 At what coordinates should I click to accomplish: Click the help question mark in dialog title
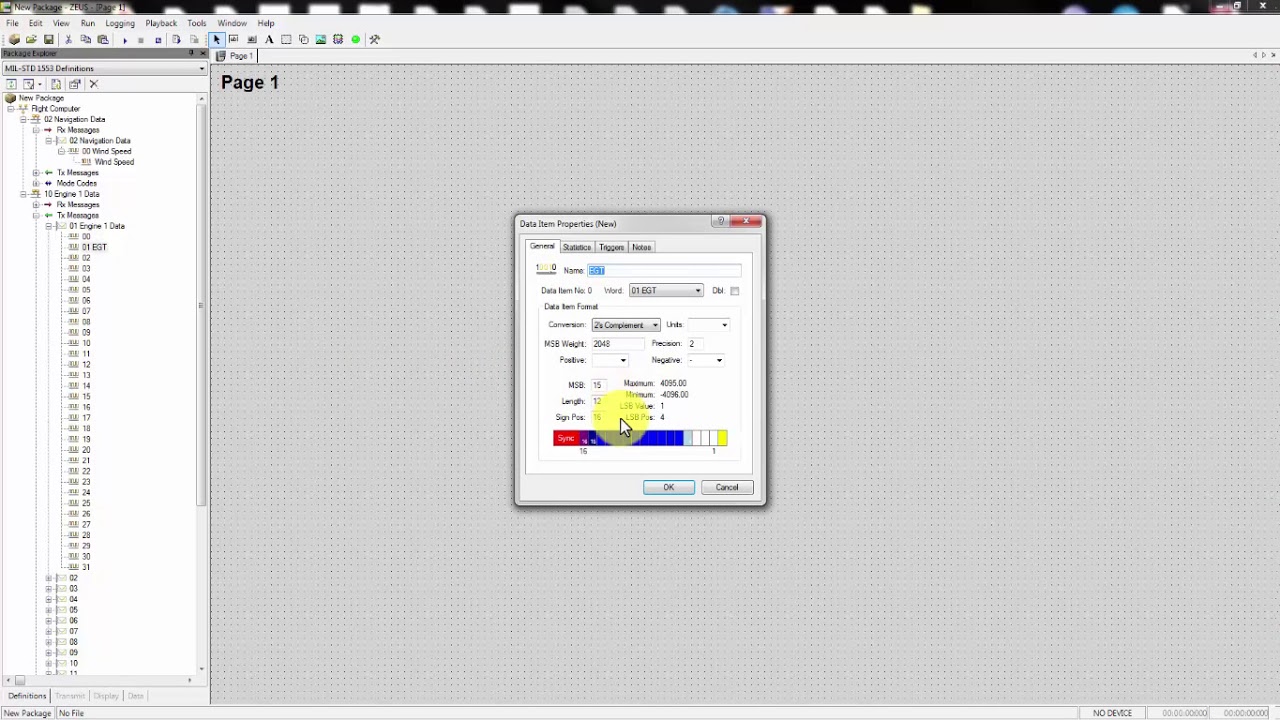(719, 222)
